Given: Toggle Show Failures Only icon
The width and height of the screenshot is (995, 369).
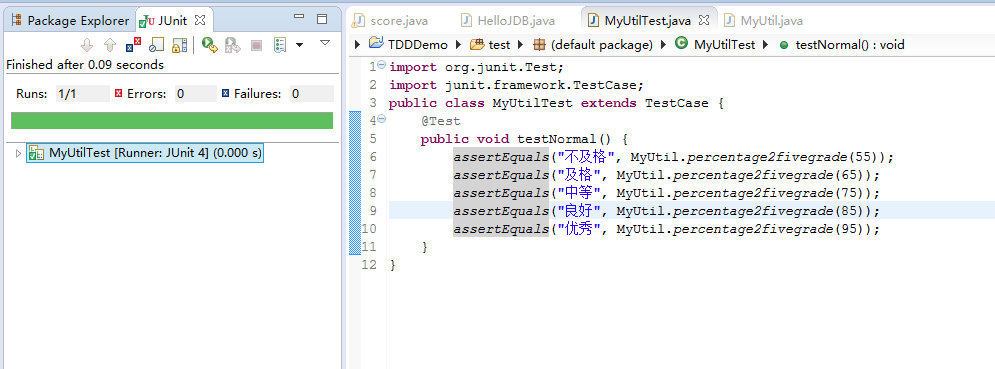Looking at the screenshot, I should (133, 45).
